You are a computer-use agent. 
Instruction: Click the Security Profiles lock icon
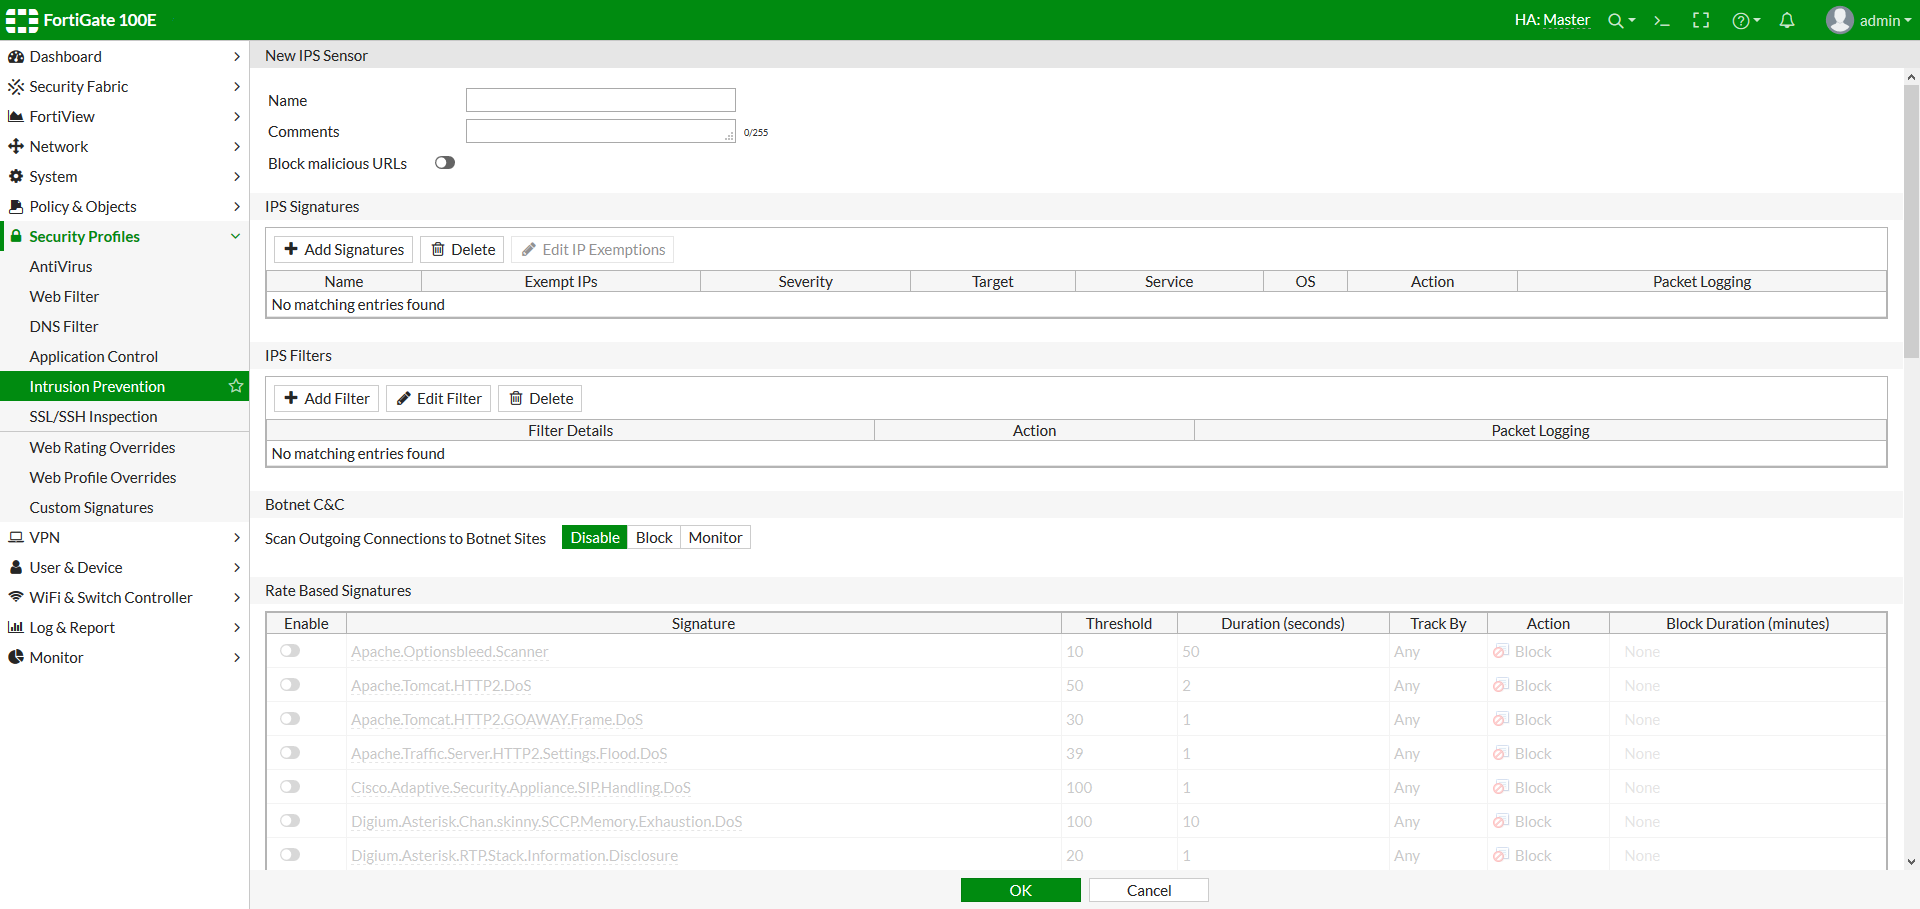pyautogui.click(x=16, y=237)
